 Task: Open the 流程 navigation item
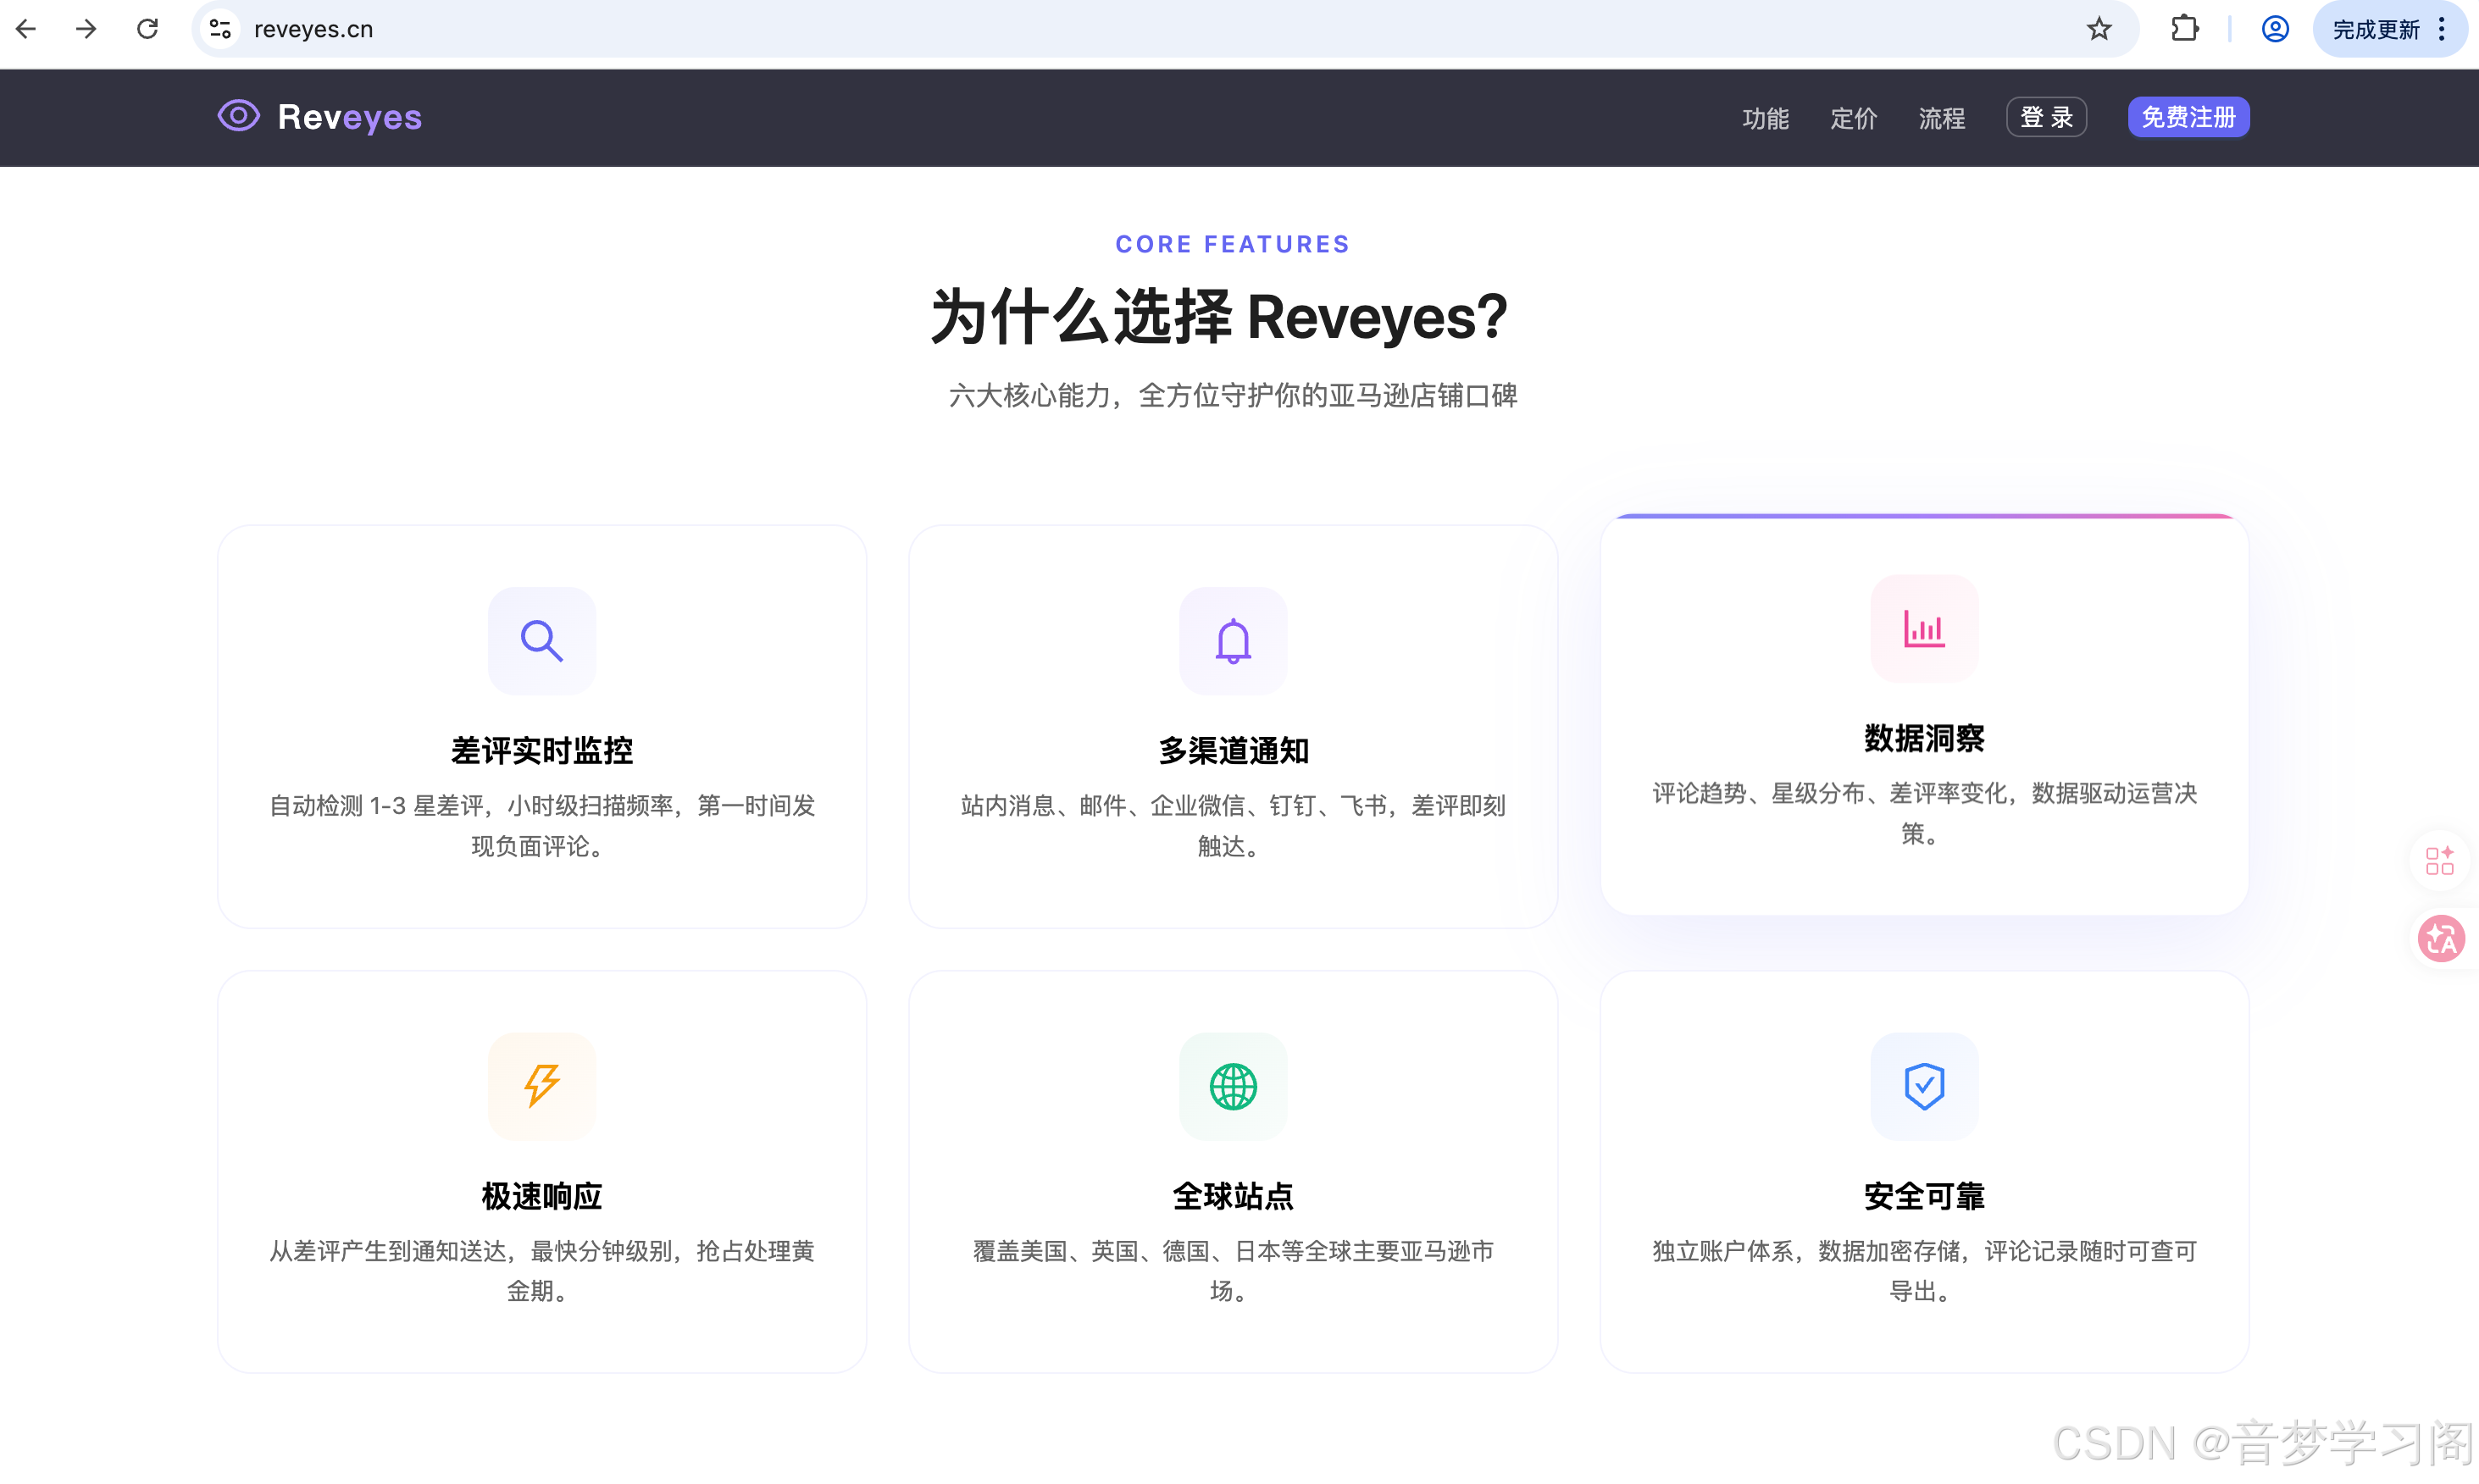pyautogui.click(x=1941, y=118)
